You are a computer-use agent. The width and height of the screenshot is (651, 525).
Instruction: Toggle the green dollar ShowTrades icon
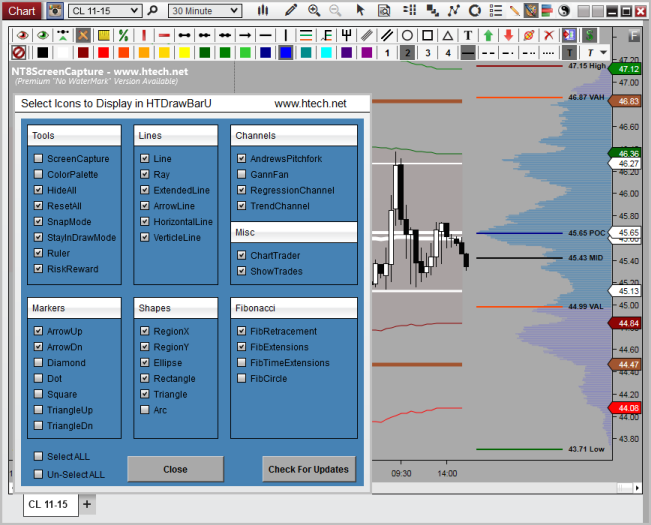tap(589, 35)
